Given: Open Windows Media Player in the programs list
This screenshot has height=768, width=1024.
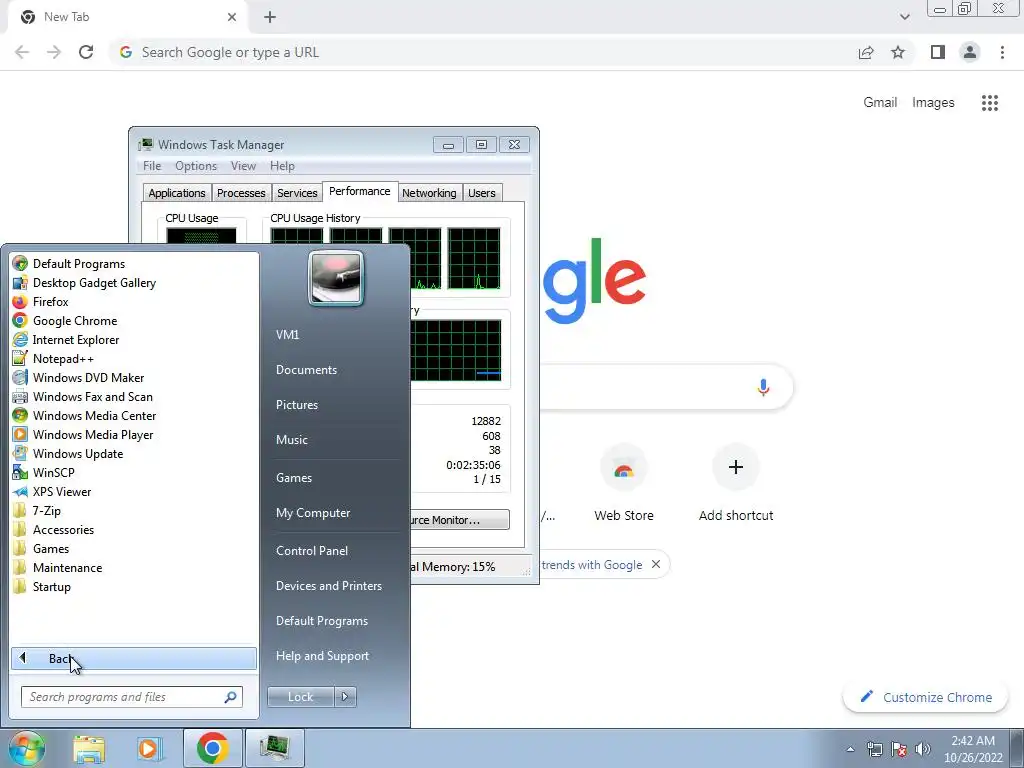Looking at the screenshot, I should click(83, 434).
